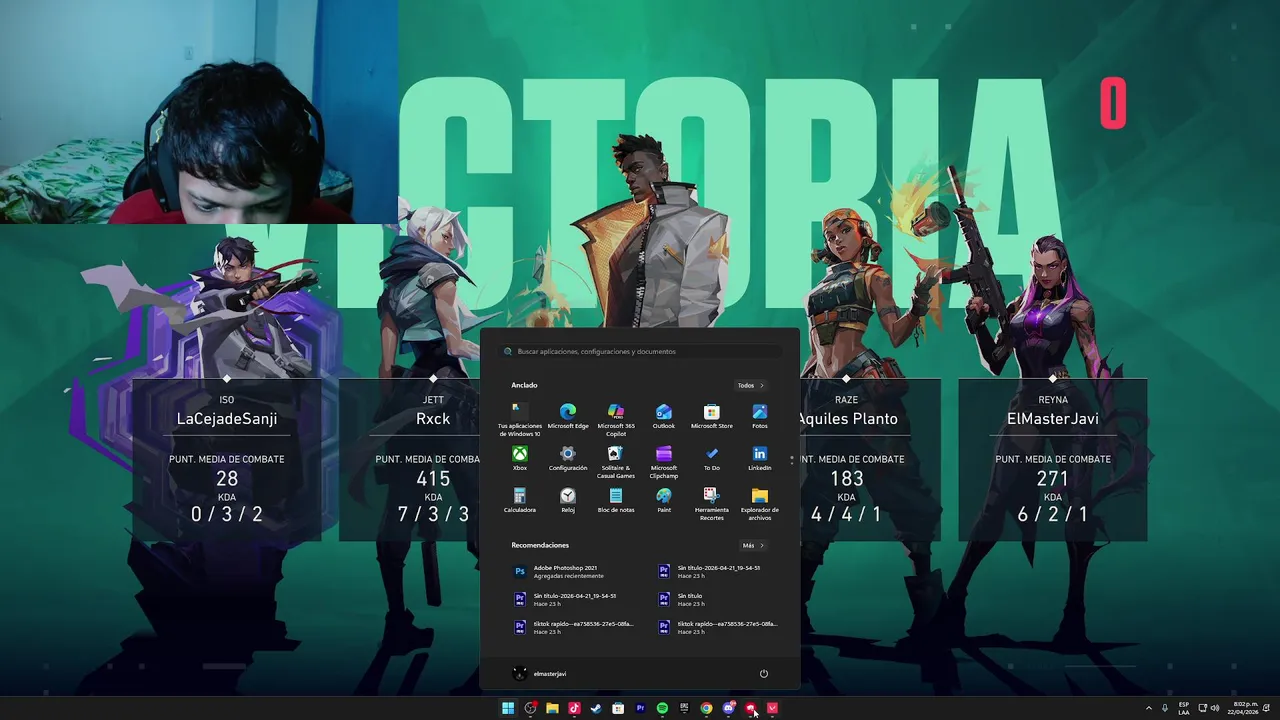Click combat score '183' on RAZE card
This screenshot has width=1280, height=720.
[847, 479]
